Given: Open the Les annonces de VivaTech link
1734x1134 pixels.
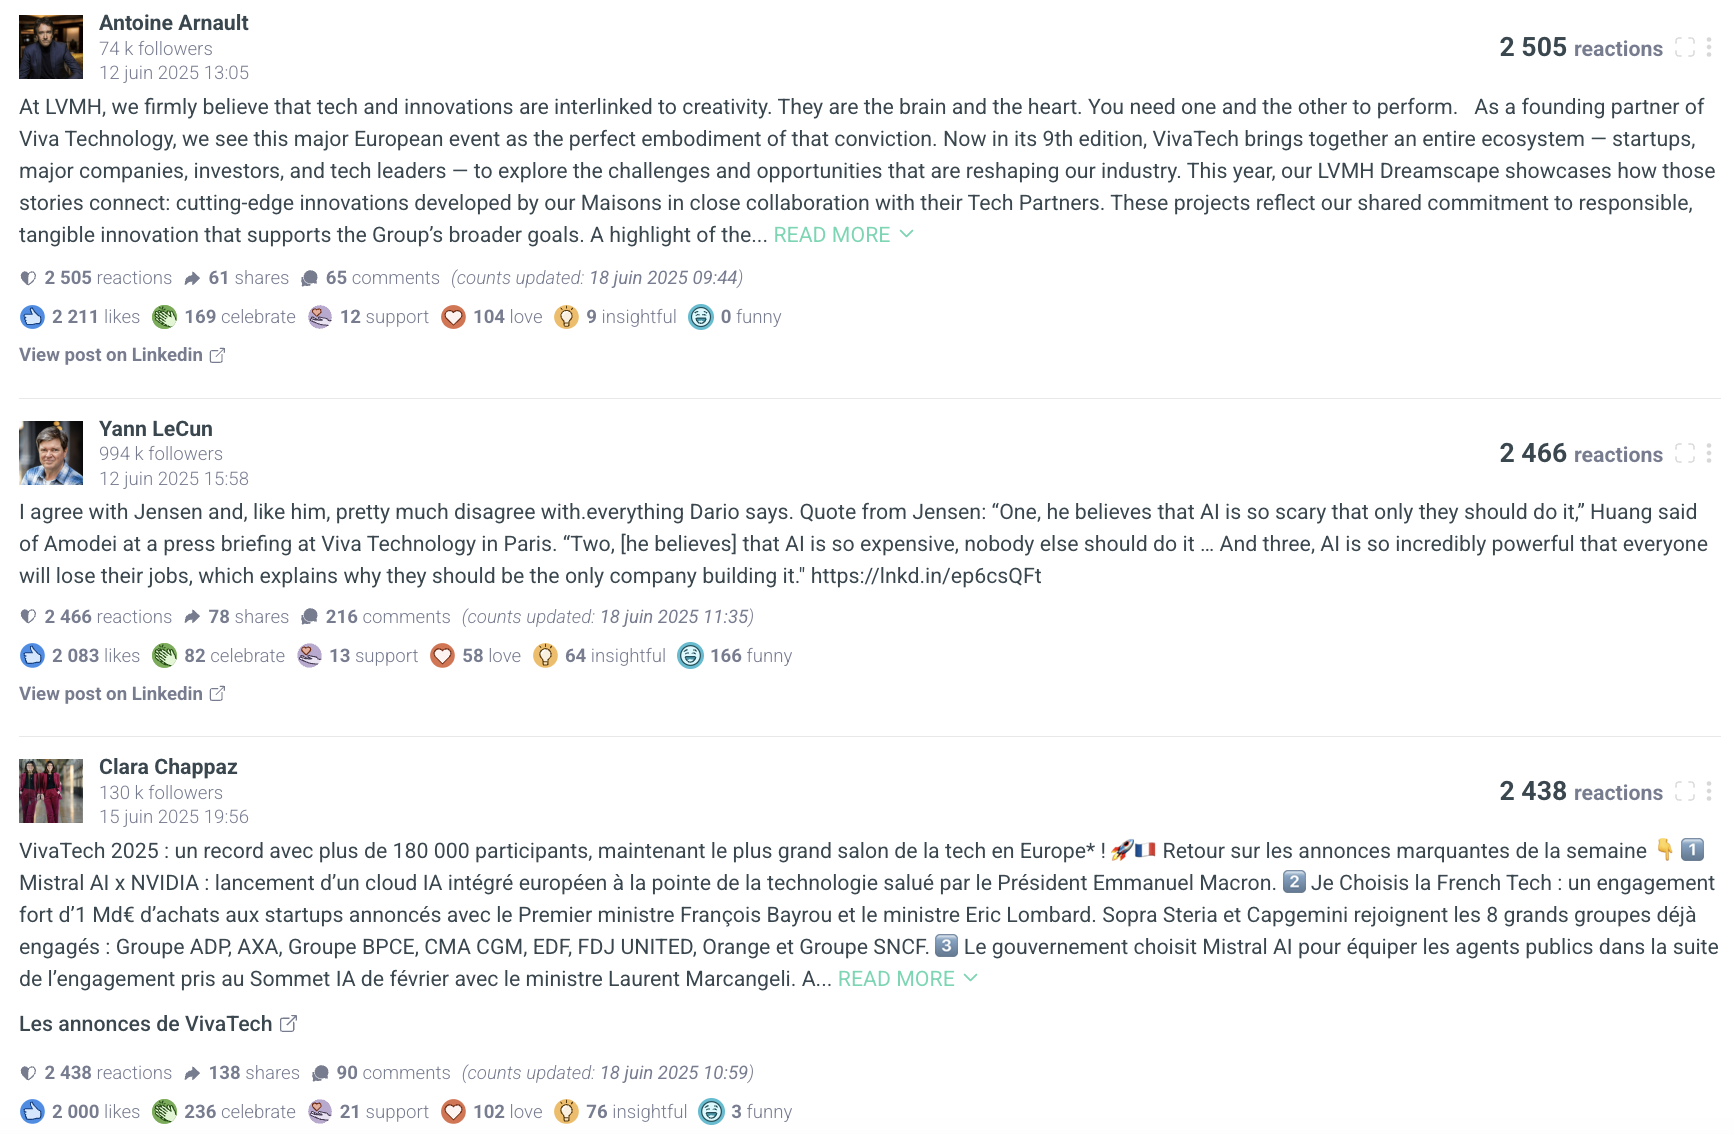Looking at the screenshot, I should coord(157,1024).
